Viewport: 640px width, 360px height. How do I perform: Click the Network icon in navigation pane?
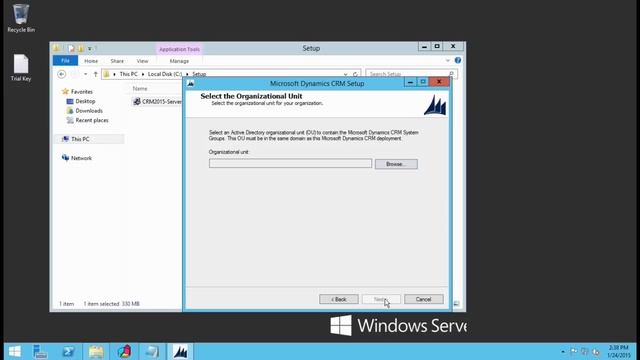(65, 158)
